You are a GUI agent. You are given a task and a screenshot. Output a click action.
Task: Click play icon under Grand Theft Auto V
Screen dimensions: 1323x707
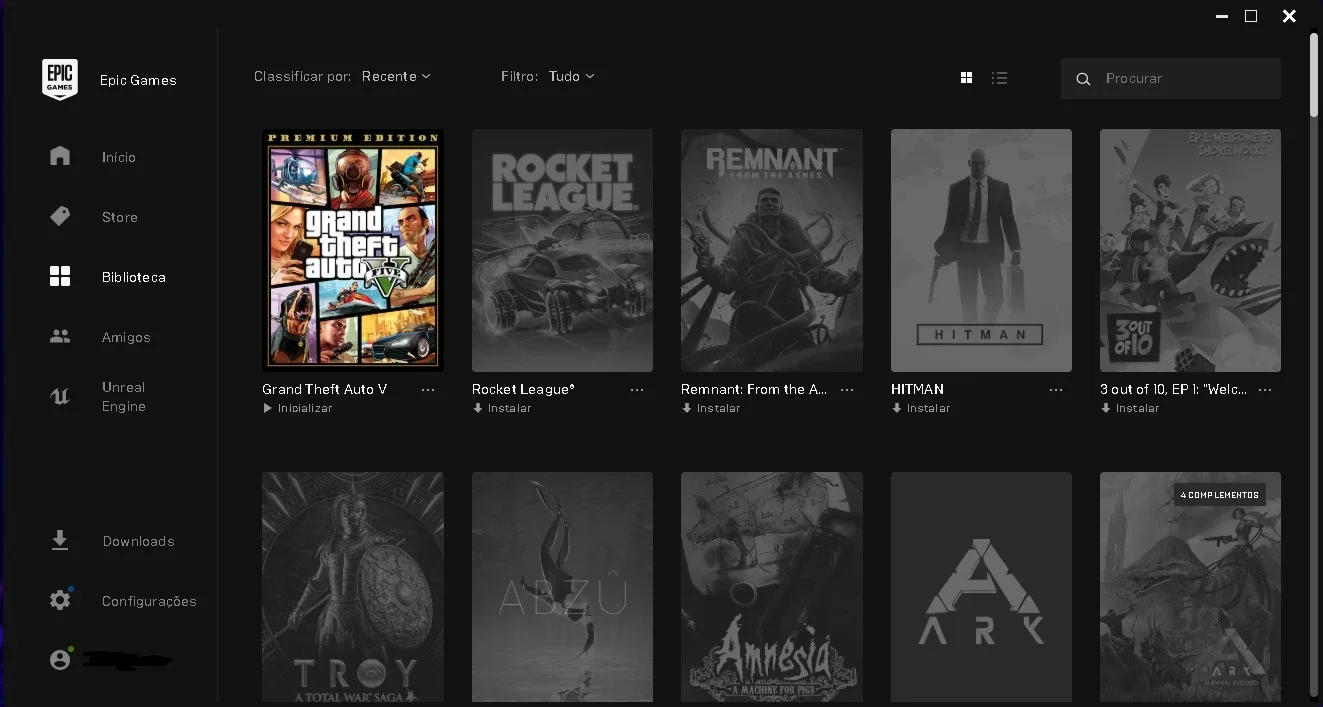coord(267,408)
